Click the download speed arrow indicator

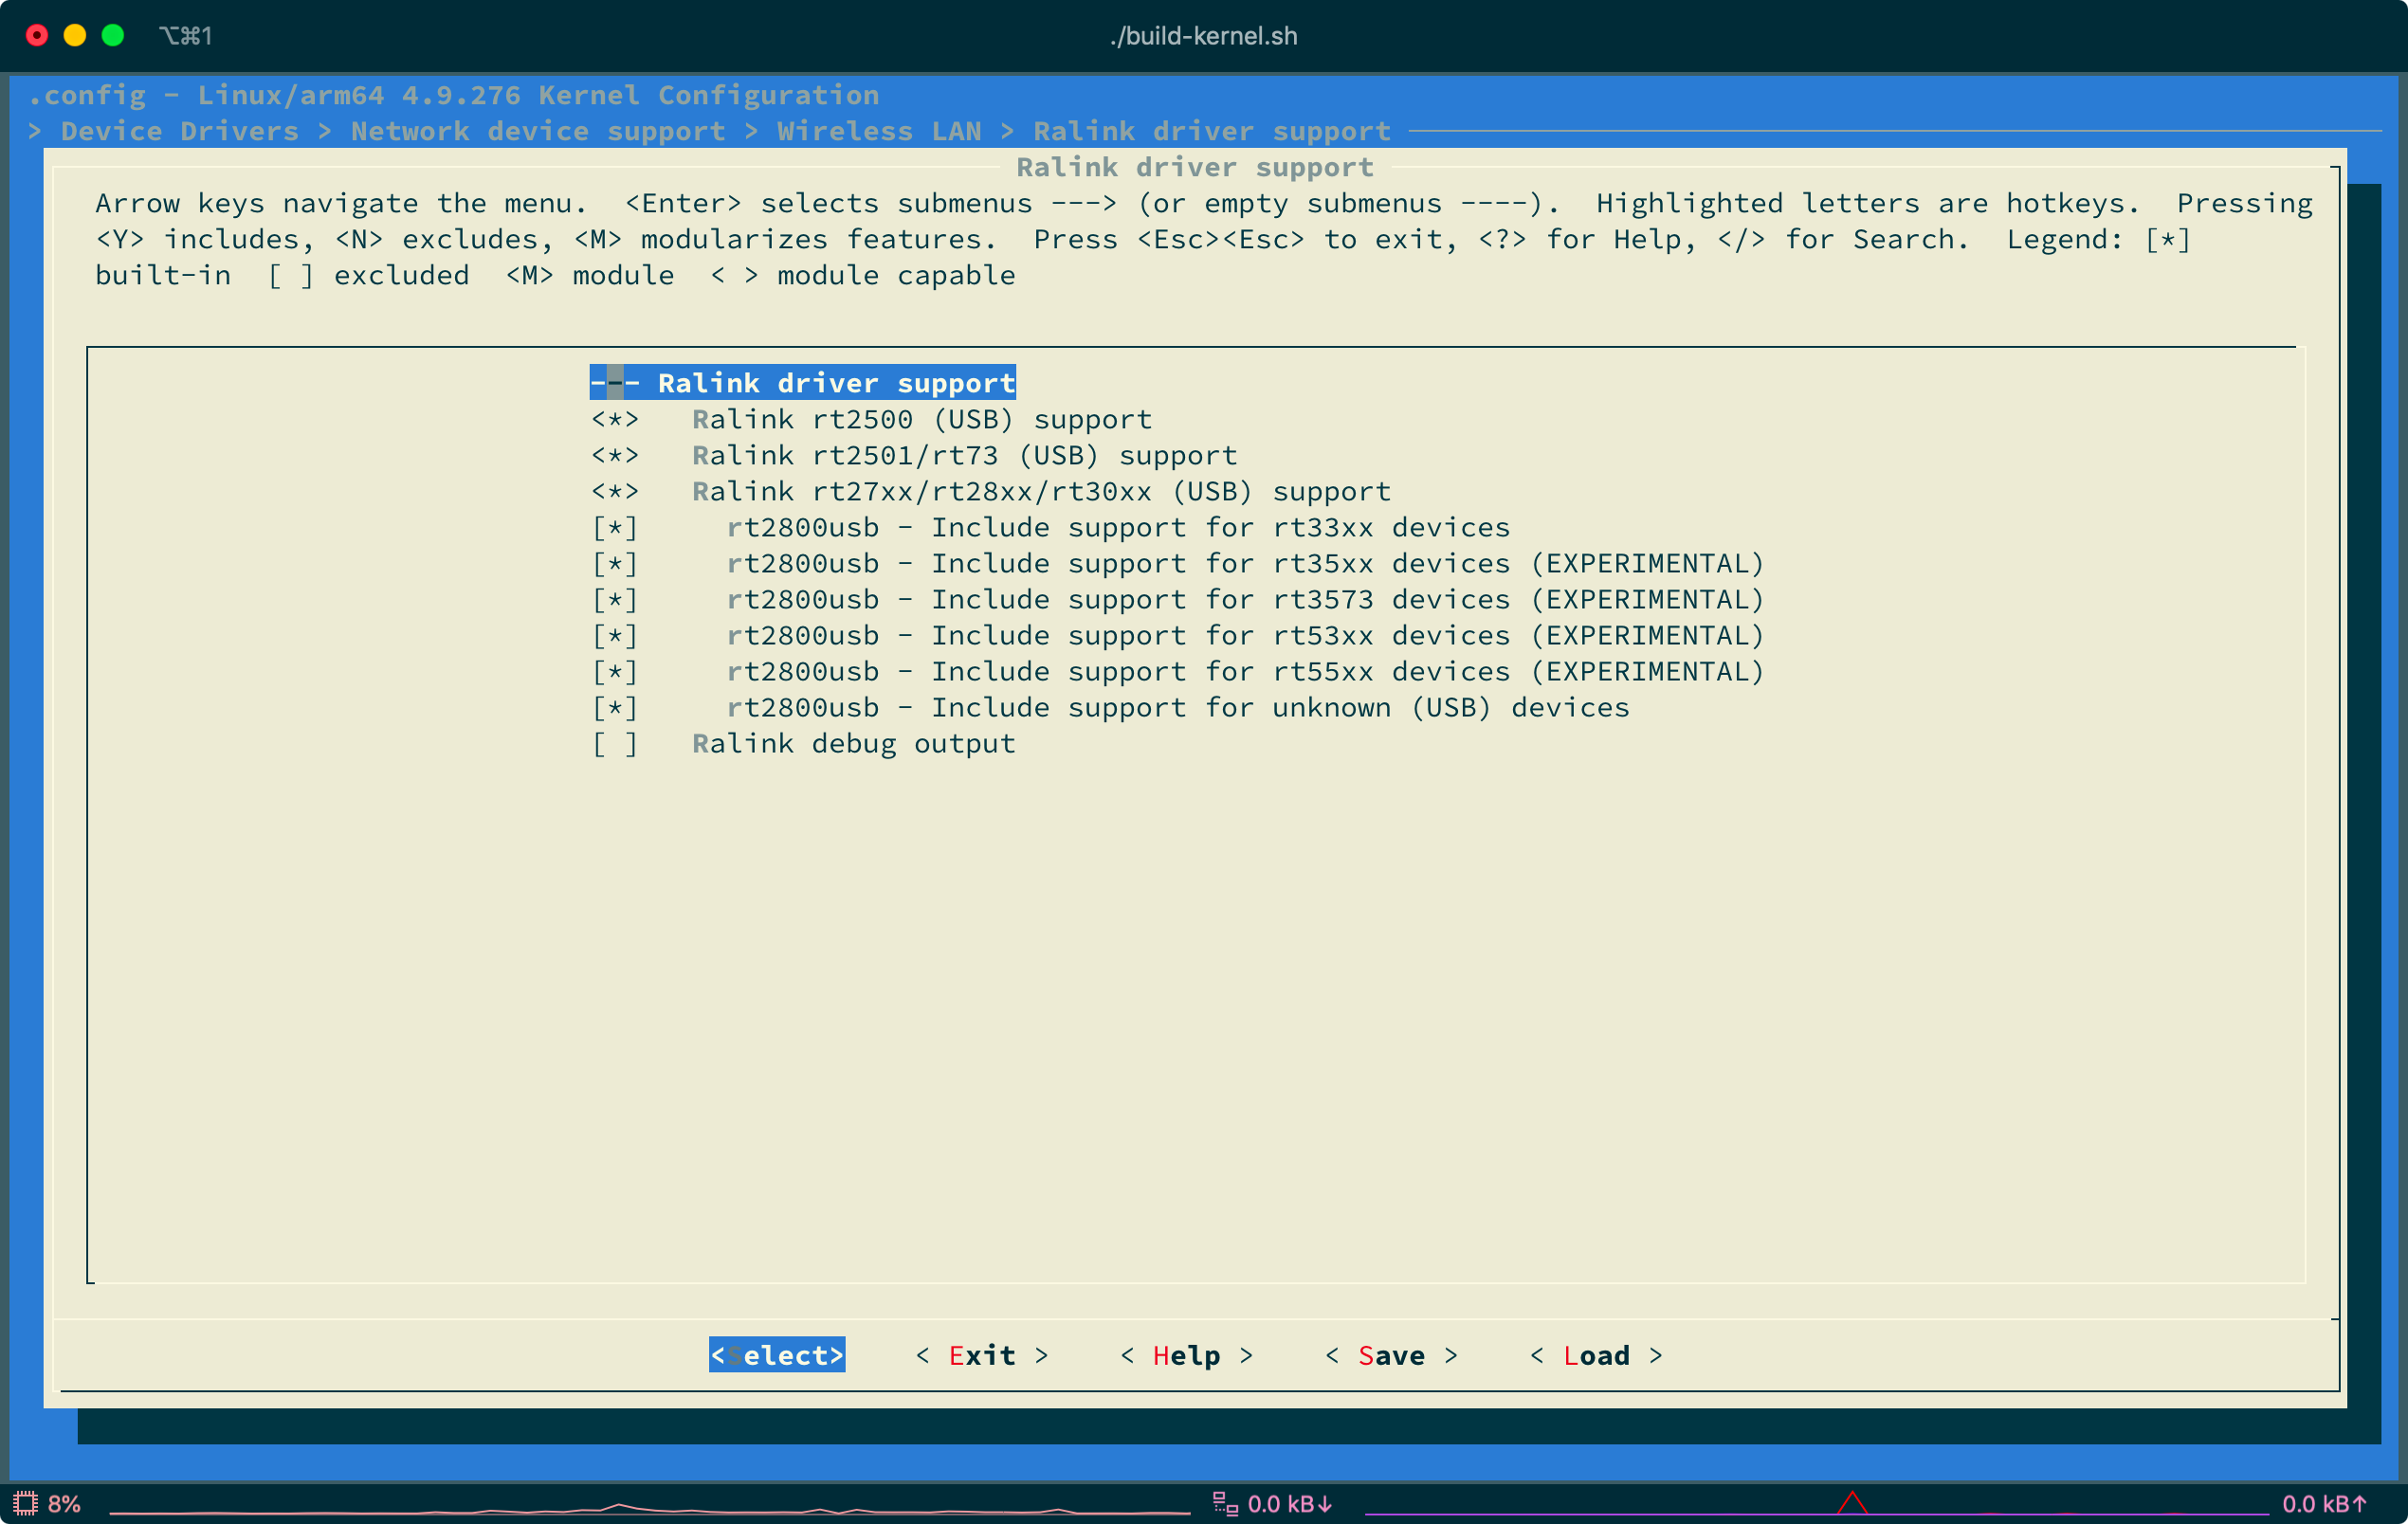(x=1325, y=1503)
